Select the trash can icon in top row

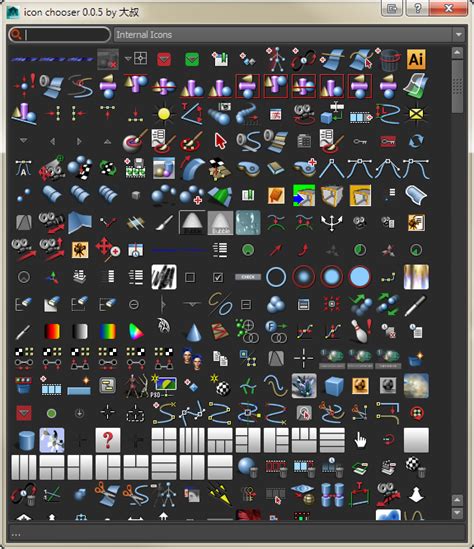(389, 60)
